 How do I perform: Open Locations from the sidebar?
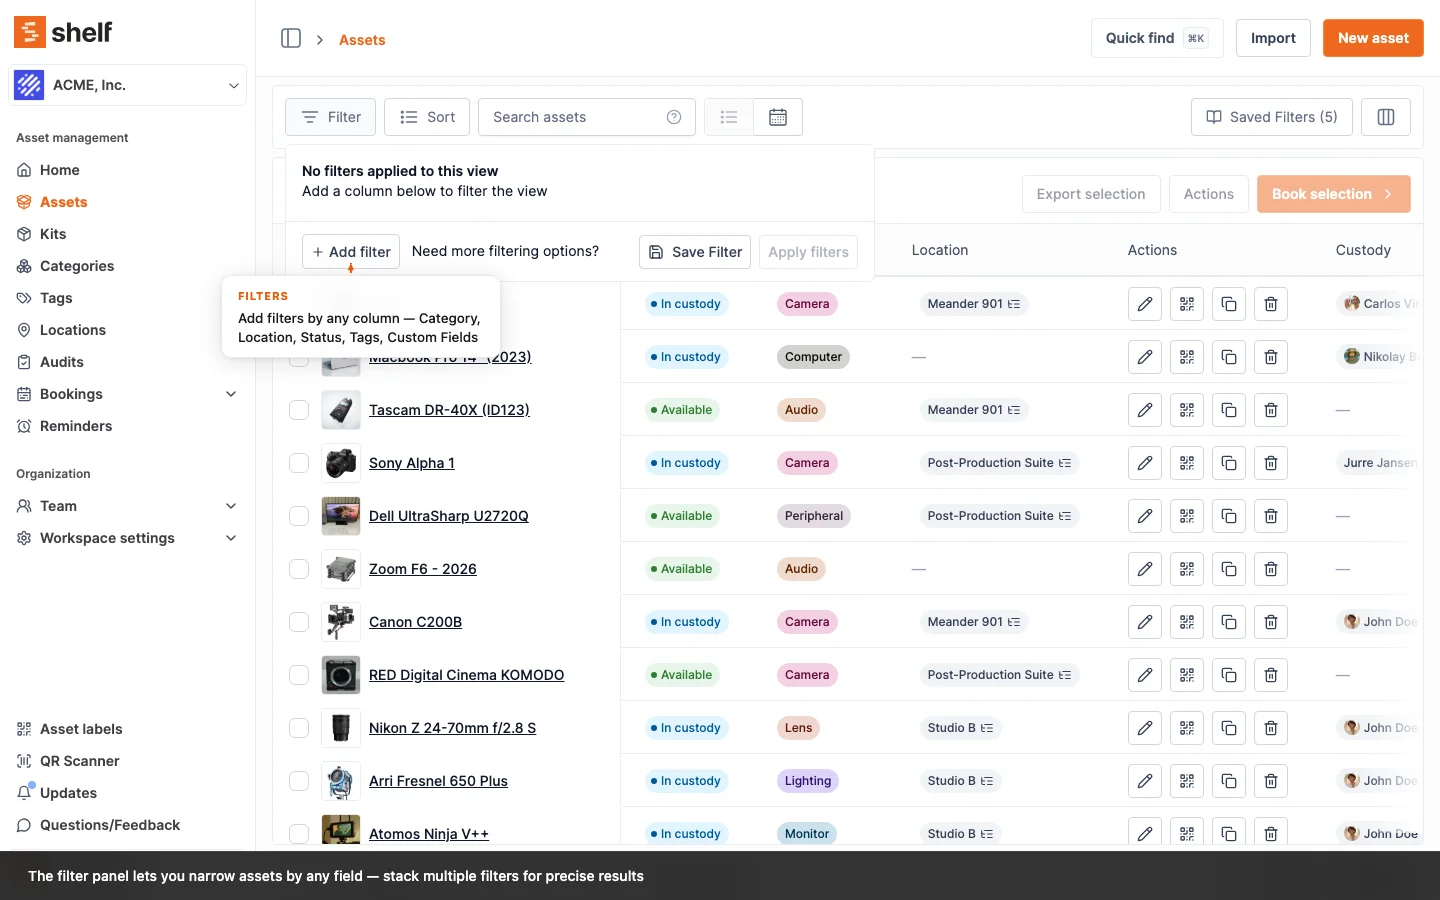[72, 330]
